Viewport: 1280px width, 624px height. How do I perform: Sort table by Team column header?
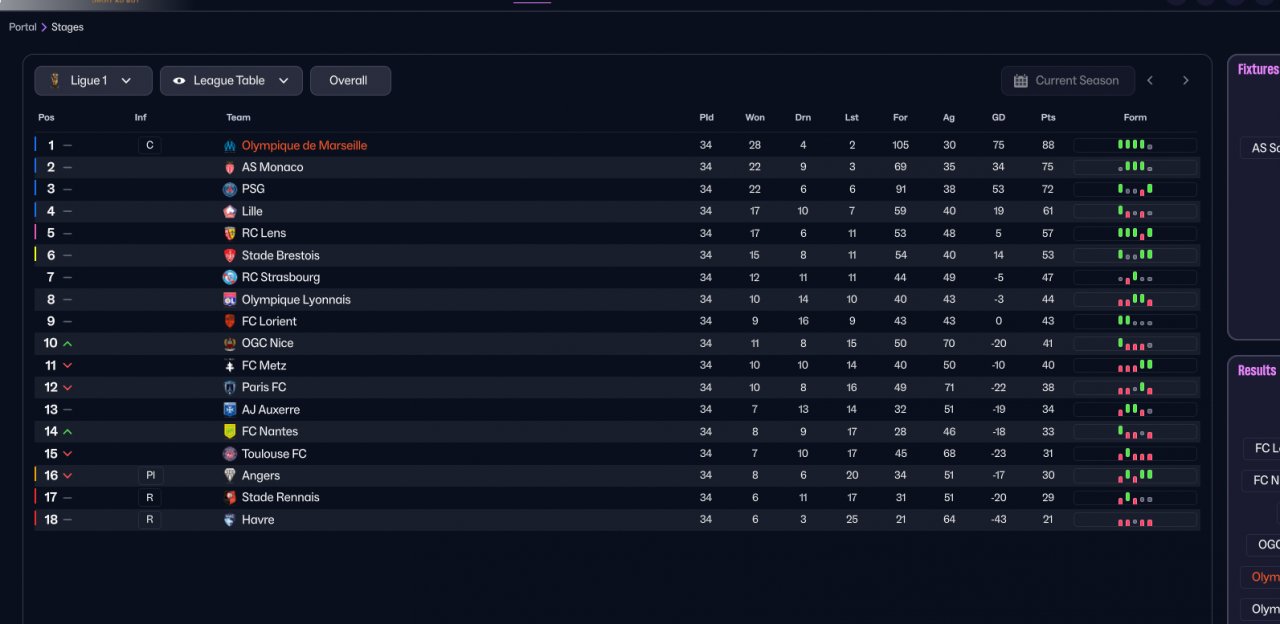tap(238, 118)
